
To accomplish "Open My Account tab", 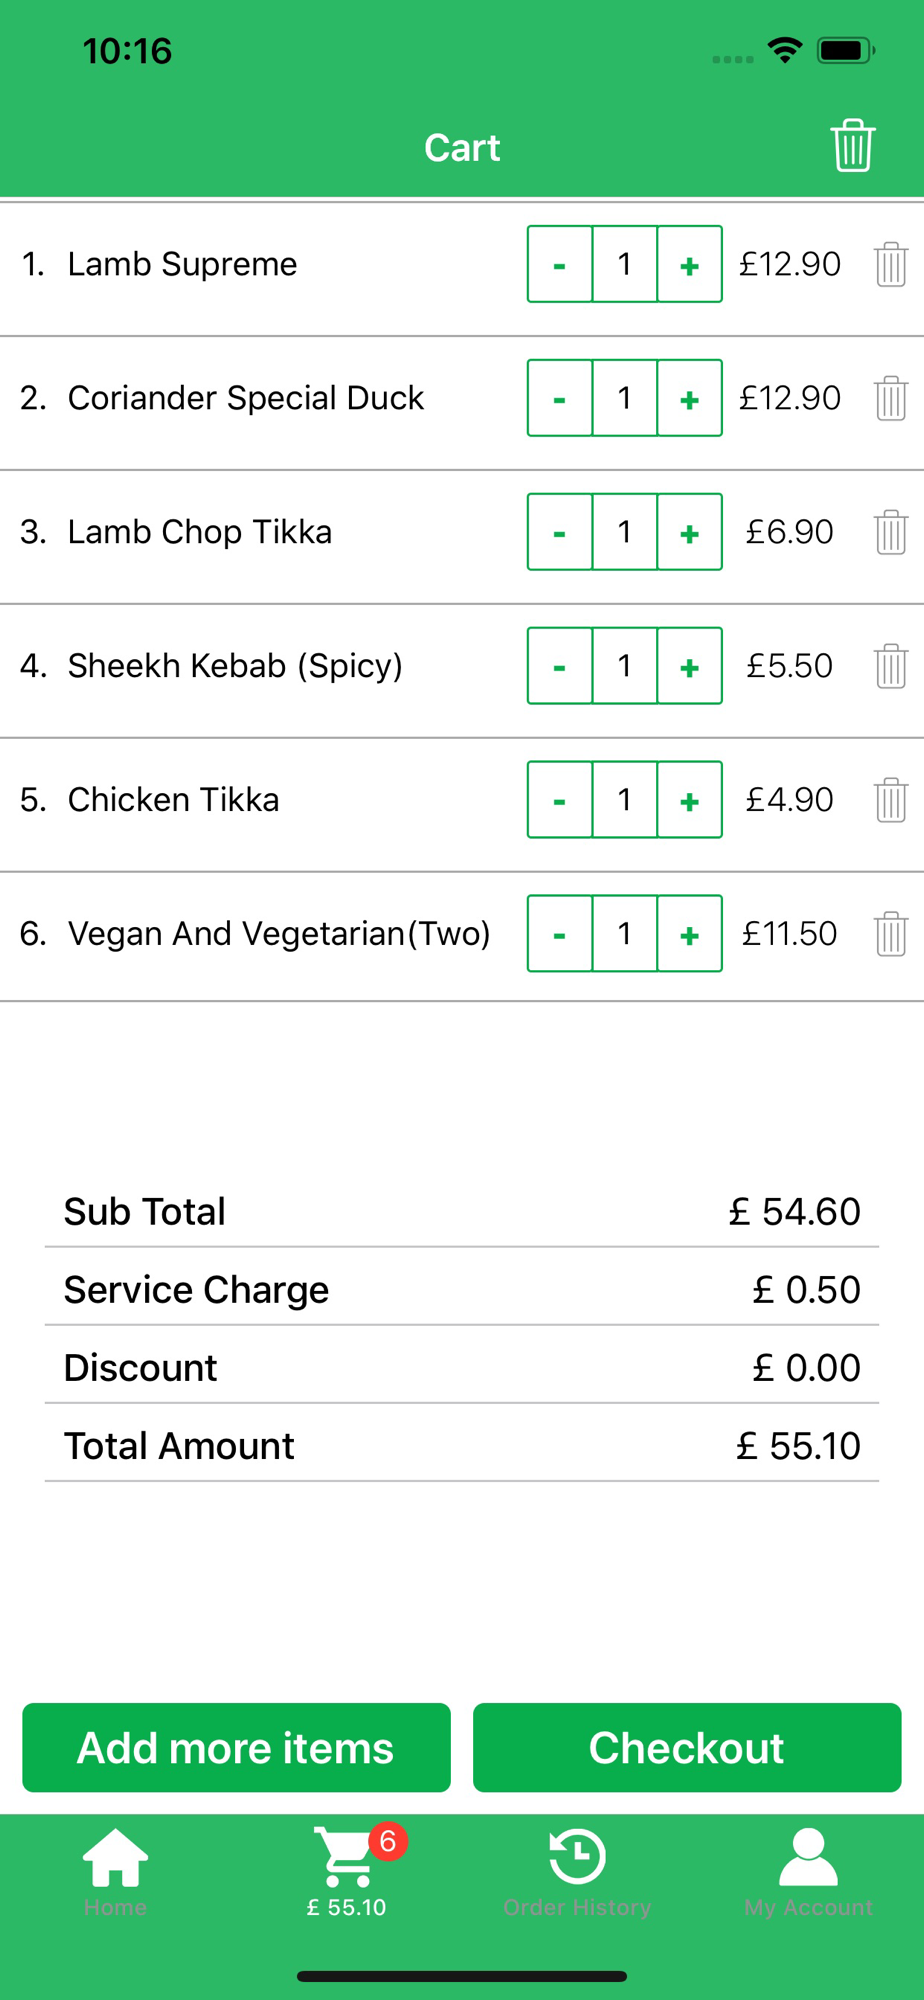I will [x=808, y=1871].
